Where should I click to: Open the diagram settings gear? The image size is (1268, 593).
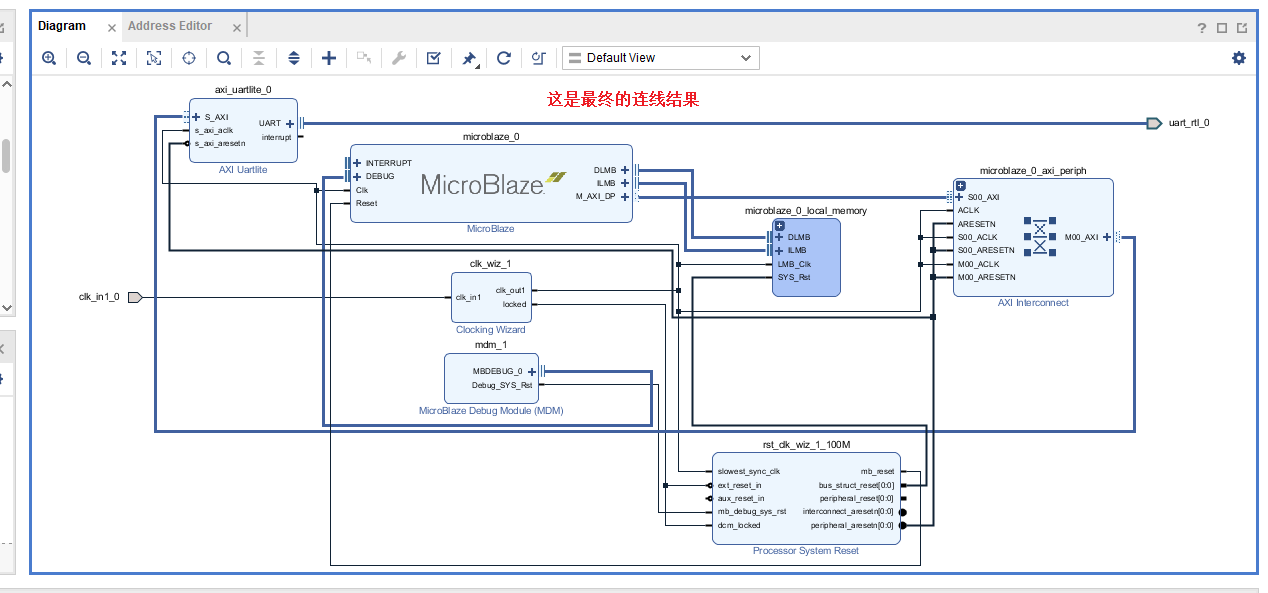1239,58
